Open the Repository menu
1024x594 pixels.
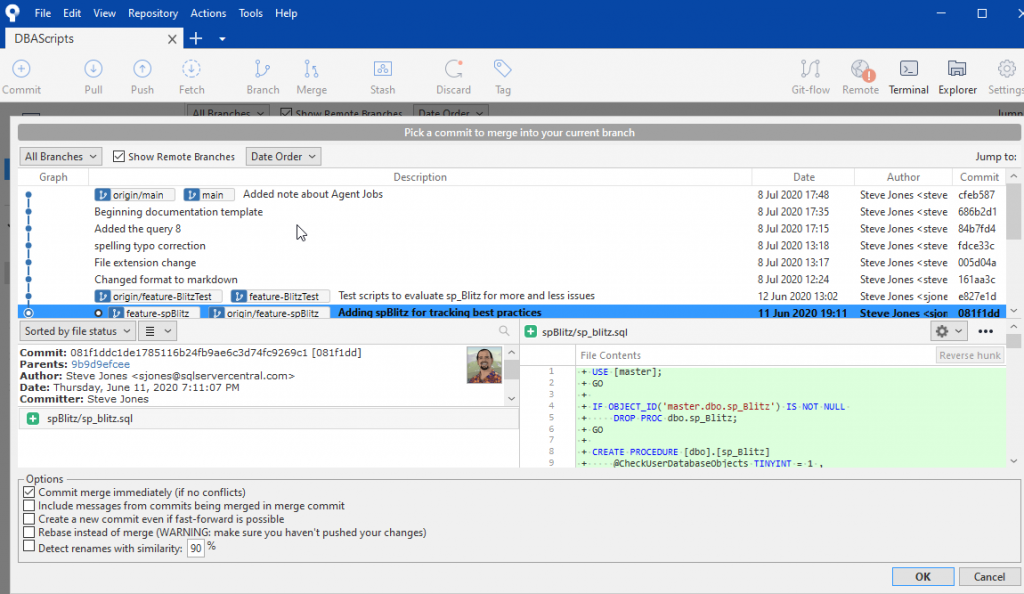(x=152, y=13)
